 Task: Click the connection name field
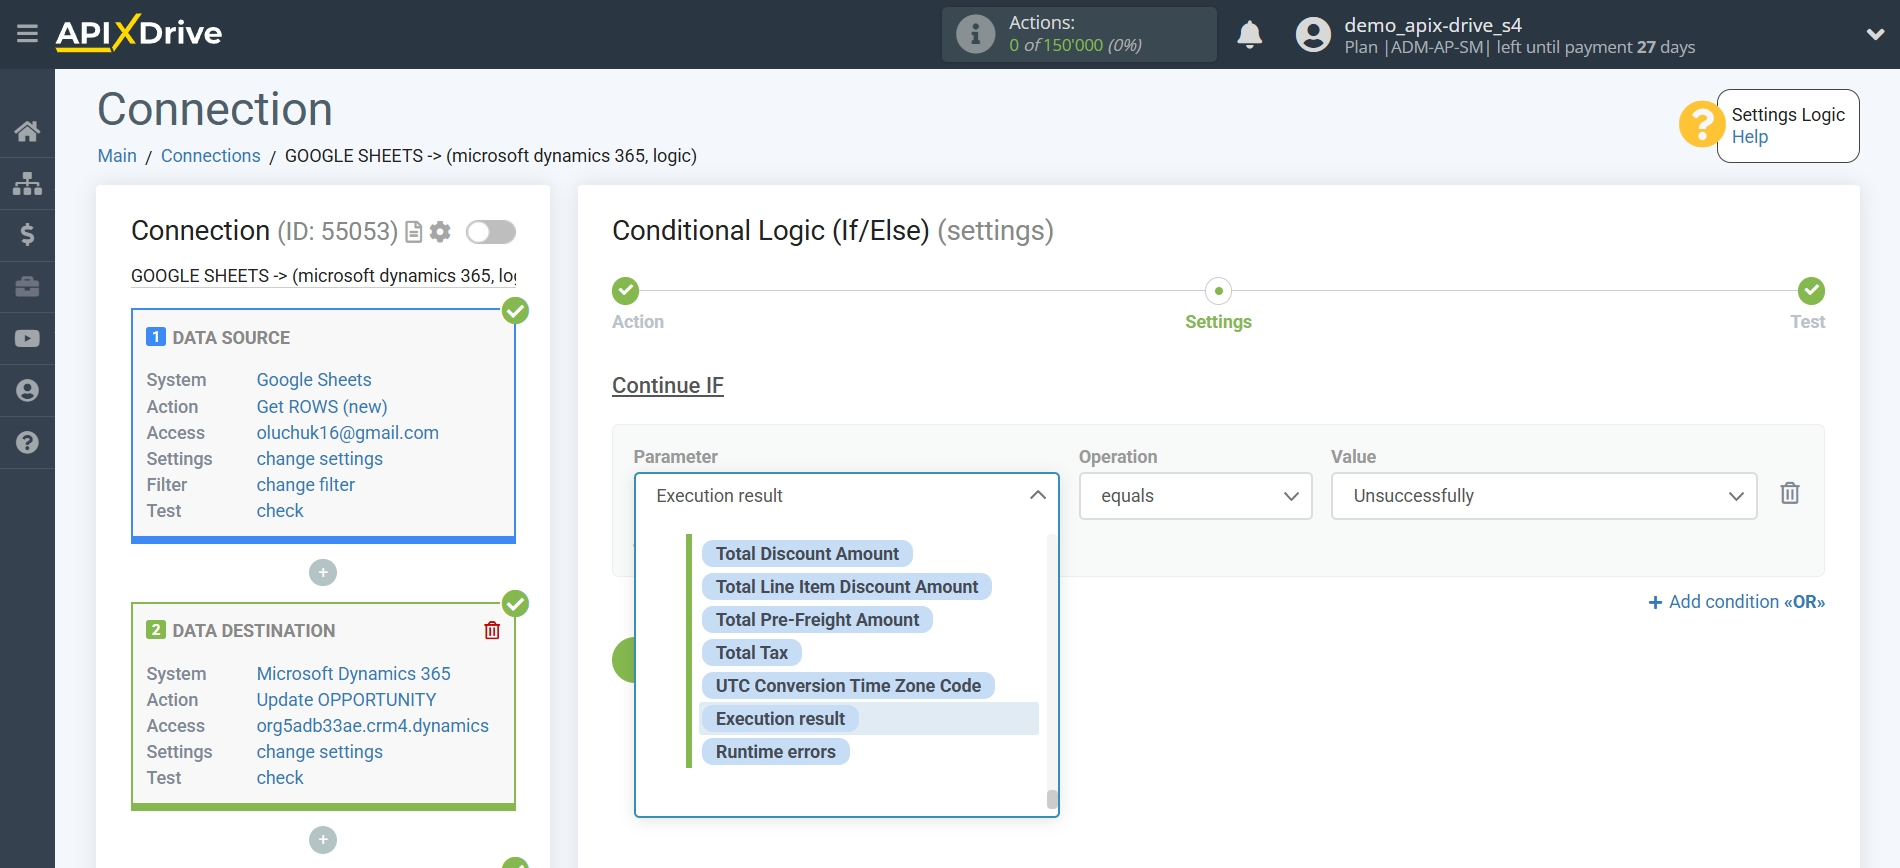pos(324,276)
